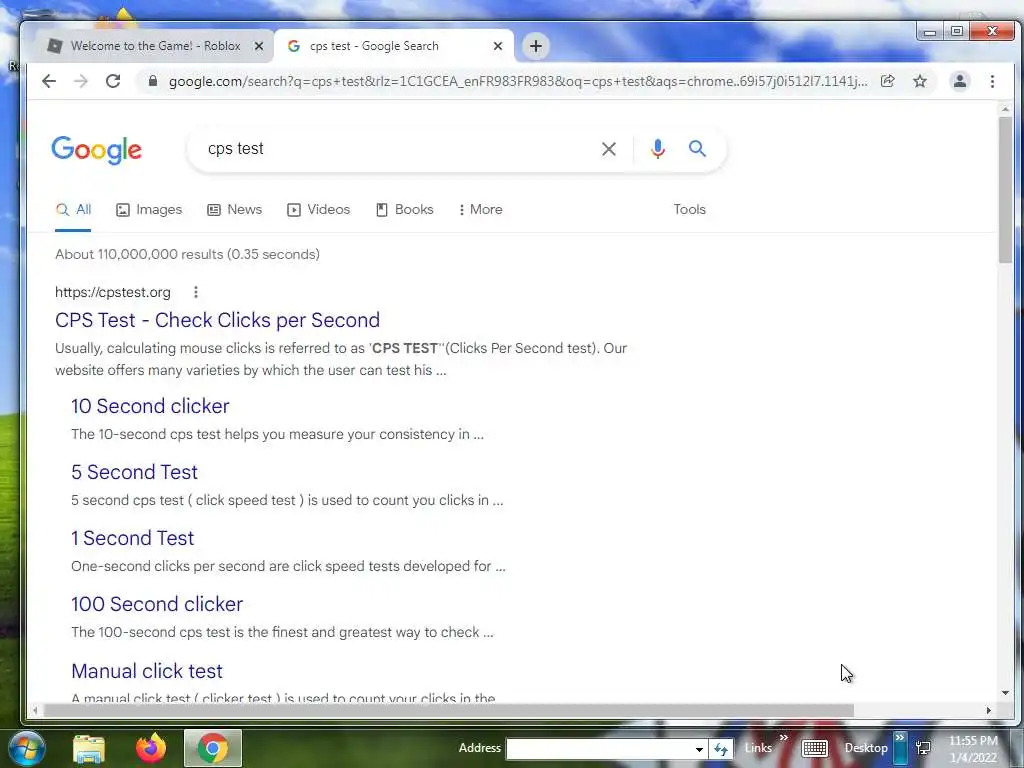The height and width of the screenshot is (768, 1024).
Task: Share this page via address bar icon
Action: 888,81
